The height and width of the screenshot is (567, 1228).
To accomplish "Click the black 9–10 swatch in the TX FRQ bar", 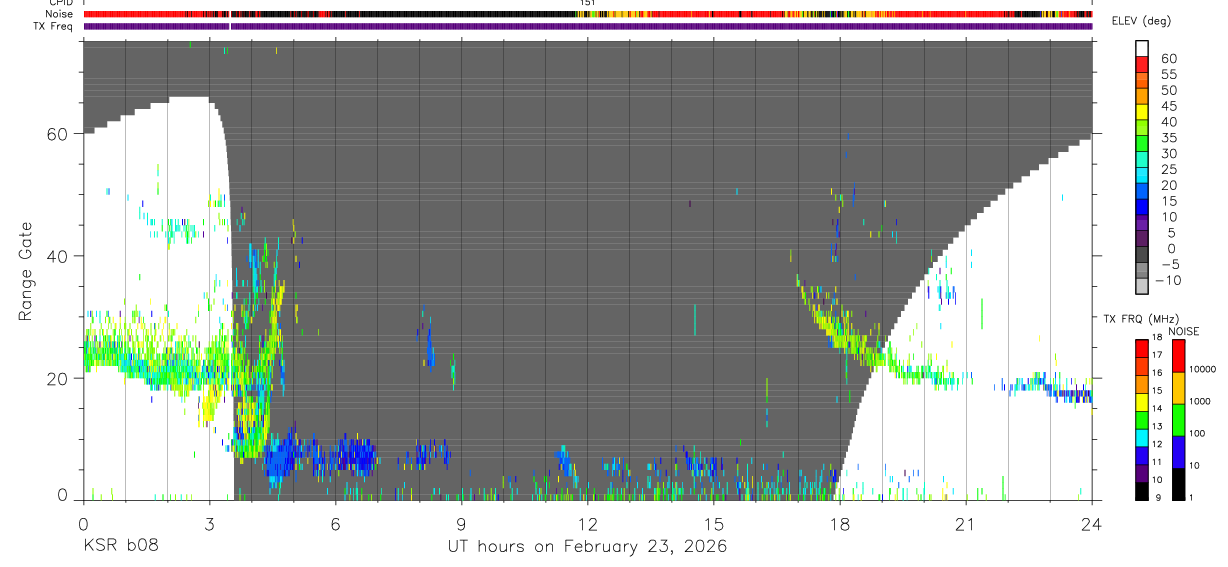I will point(1142,491).
